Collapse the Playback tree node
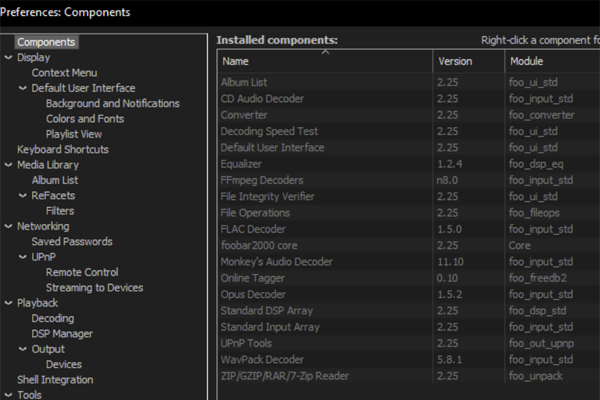 click(x=8, y=303)
